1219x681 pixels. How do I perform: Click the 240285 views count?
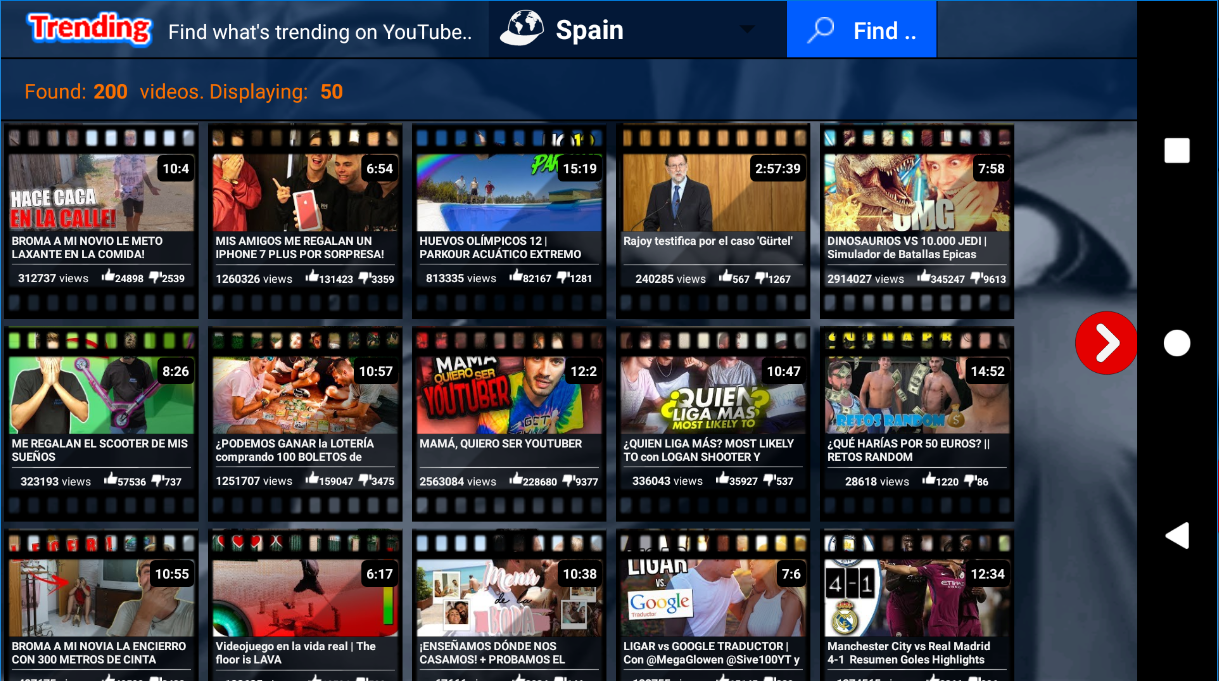coord(671,279)
